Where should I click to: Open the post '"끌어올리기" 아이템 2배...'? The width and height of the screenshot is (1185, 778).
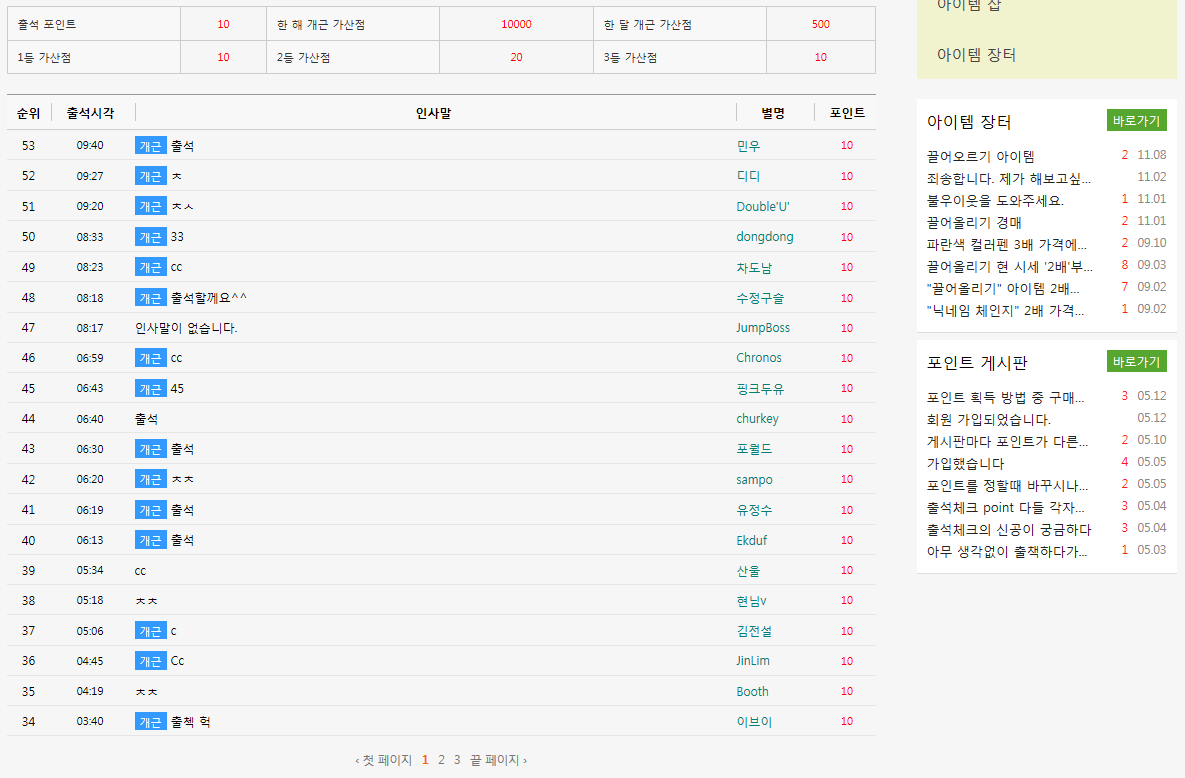(x=1003, y=287)
